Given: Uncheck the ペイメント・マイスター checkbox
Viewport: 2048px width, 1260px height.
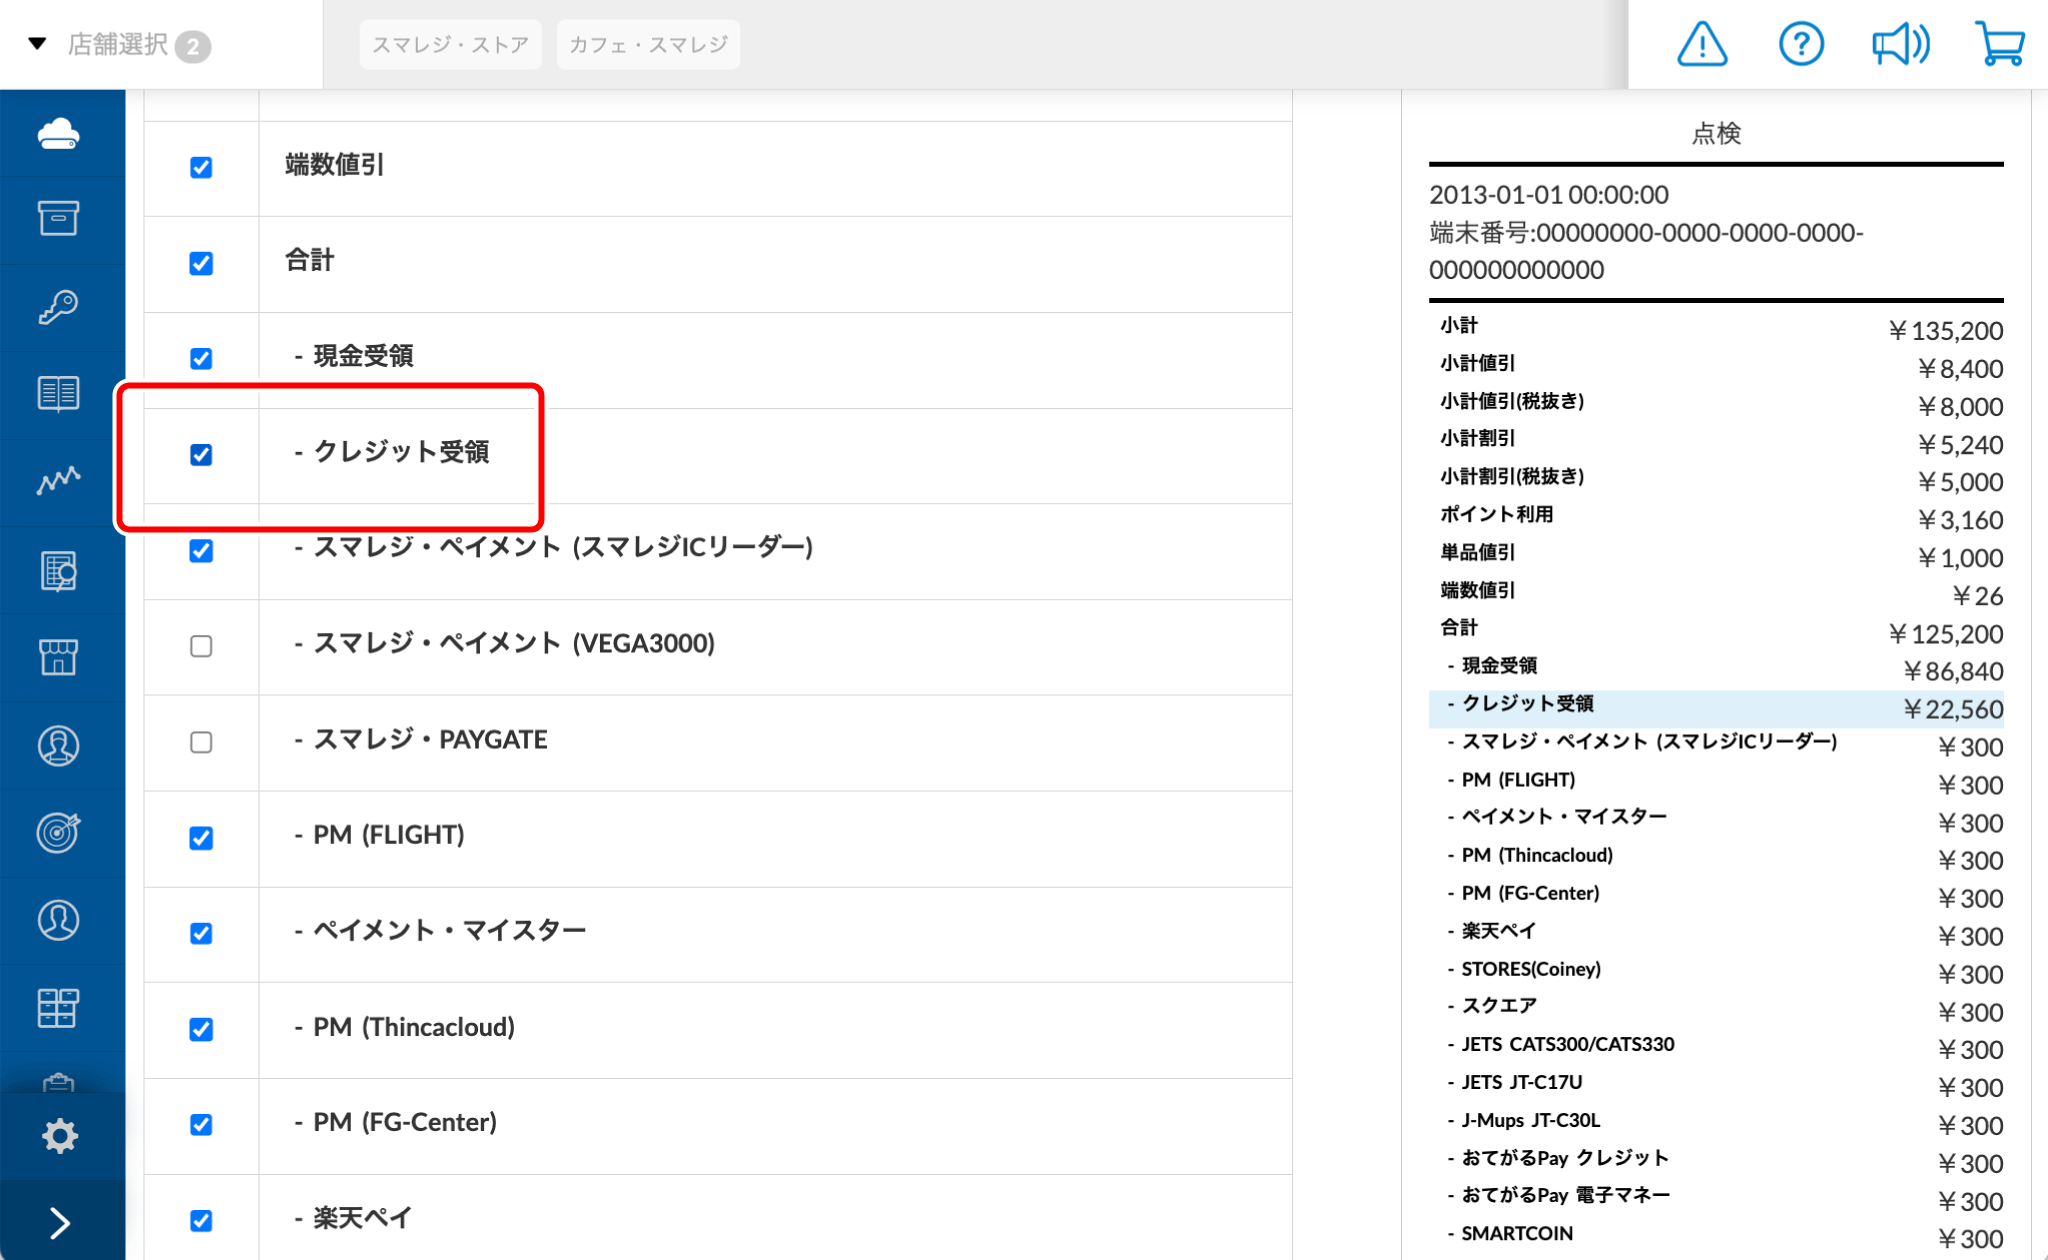Looking at the screenshot, I should [x=201, y=933].
